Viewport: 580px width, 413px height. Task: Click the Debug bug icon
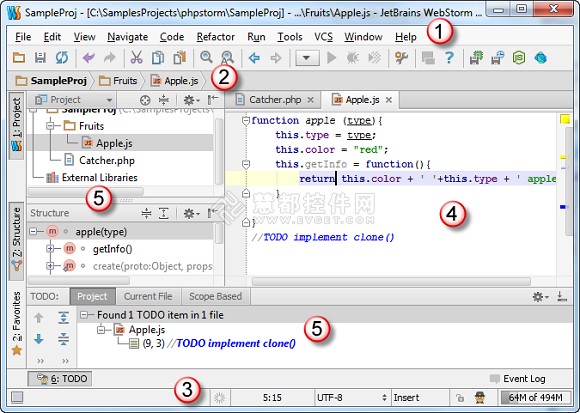pos(353,58)
